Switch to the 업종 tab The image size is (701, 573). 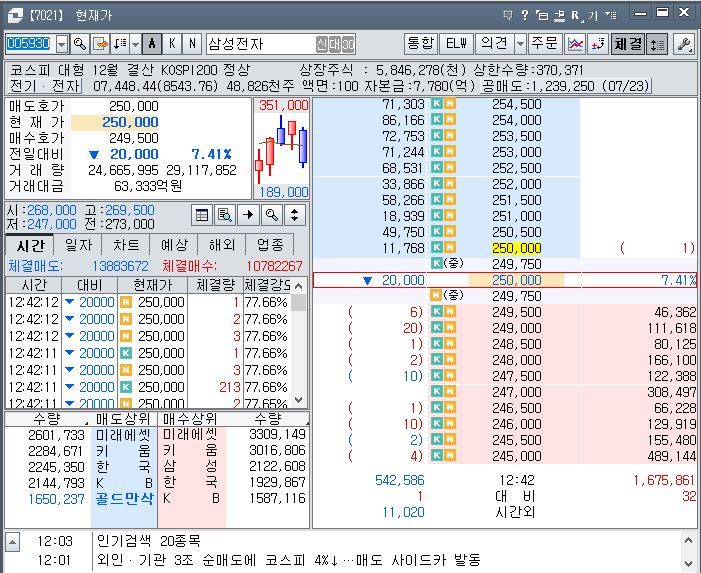[270, 245]
